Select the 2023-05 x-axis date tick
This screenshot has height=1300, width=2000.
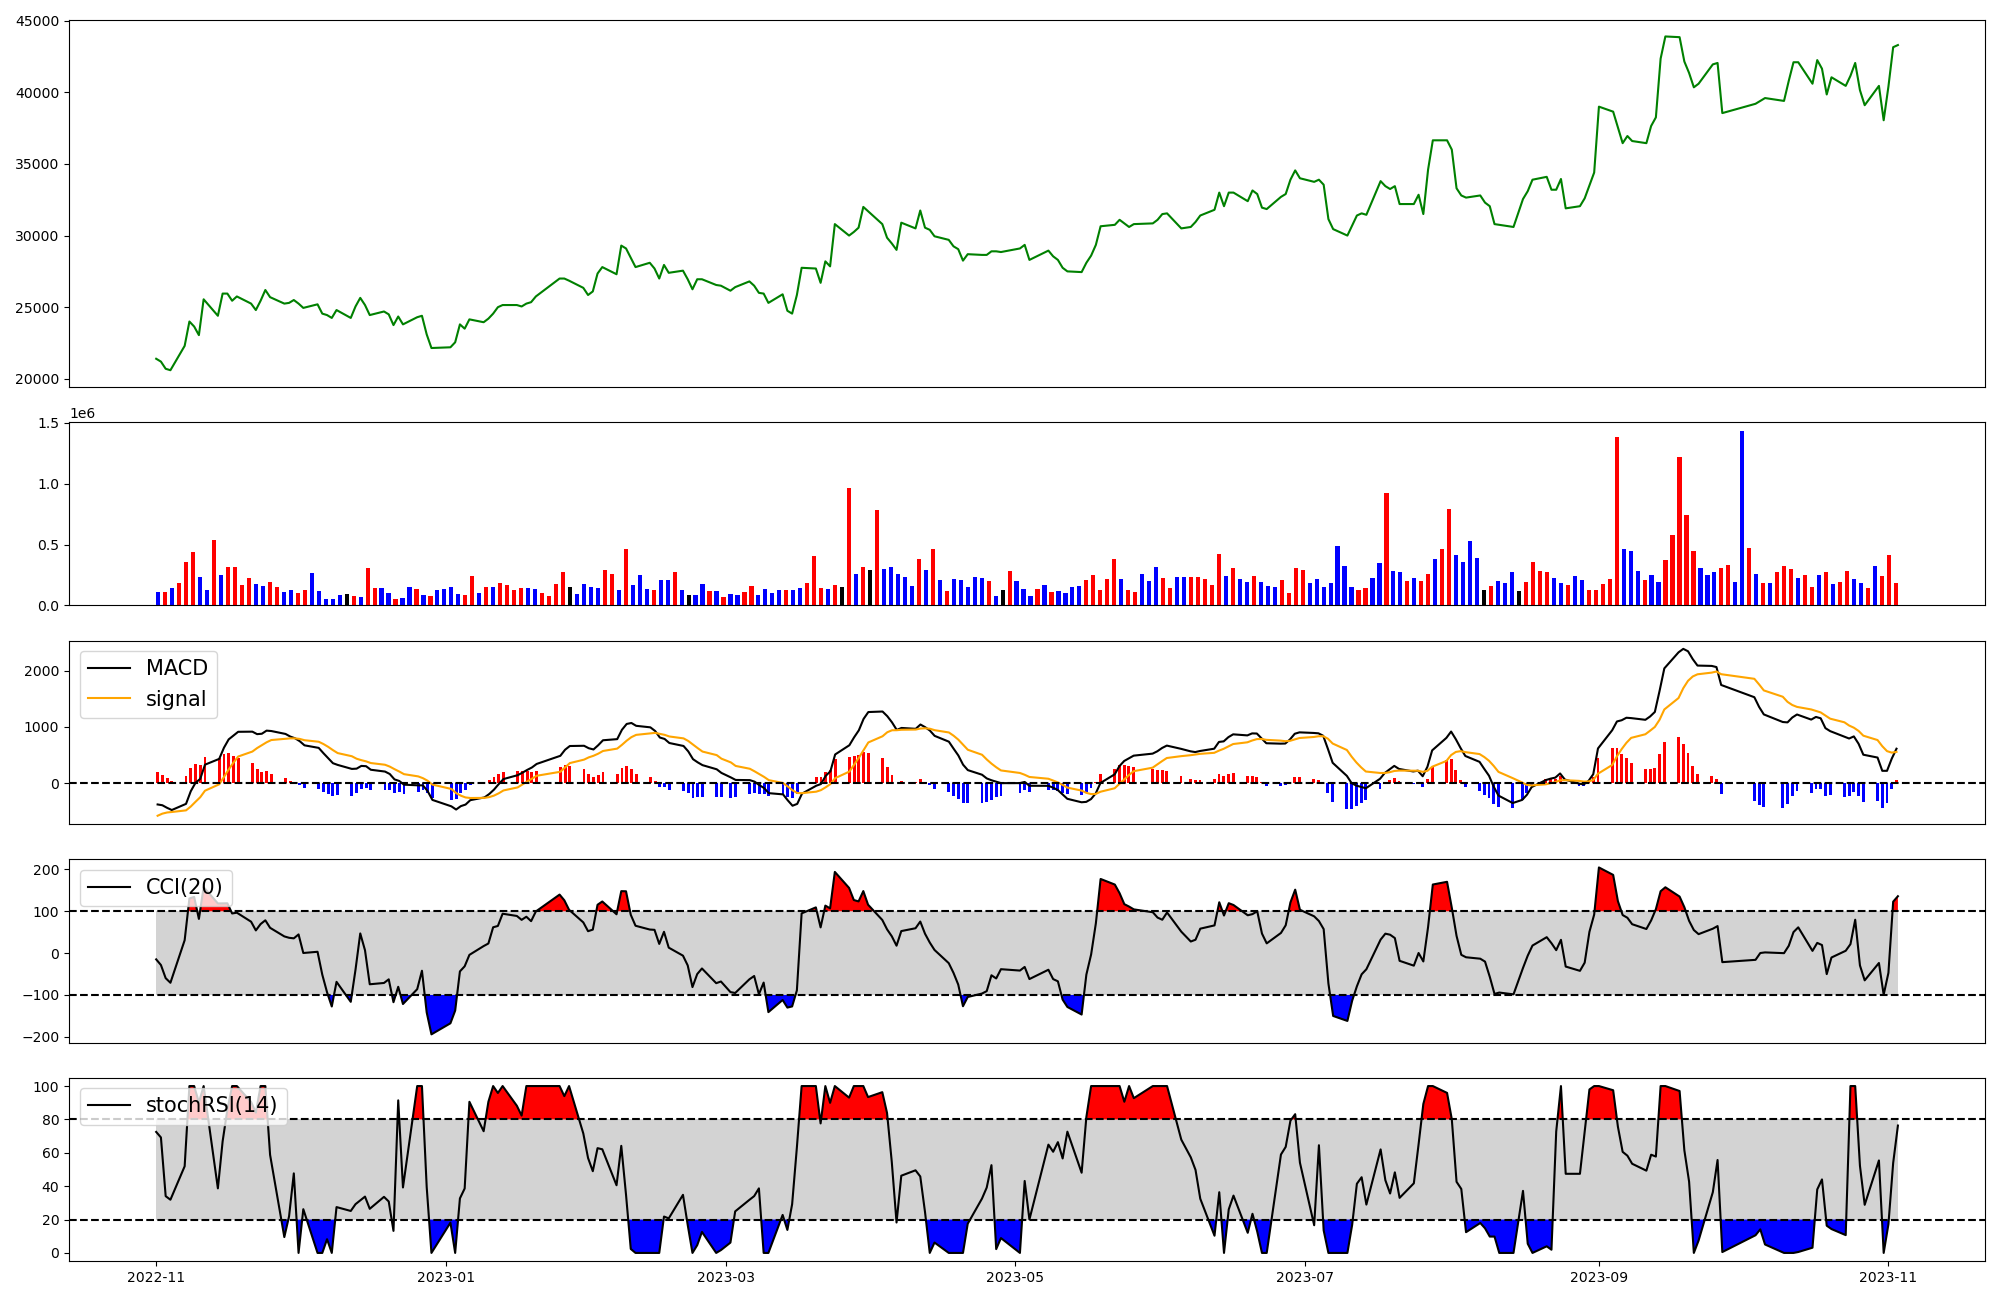pyautogui.click(x=1015, y=1277)
